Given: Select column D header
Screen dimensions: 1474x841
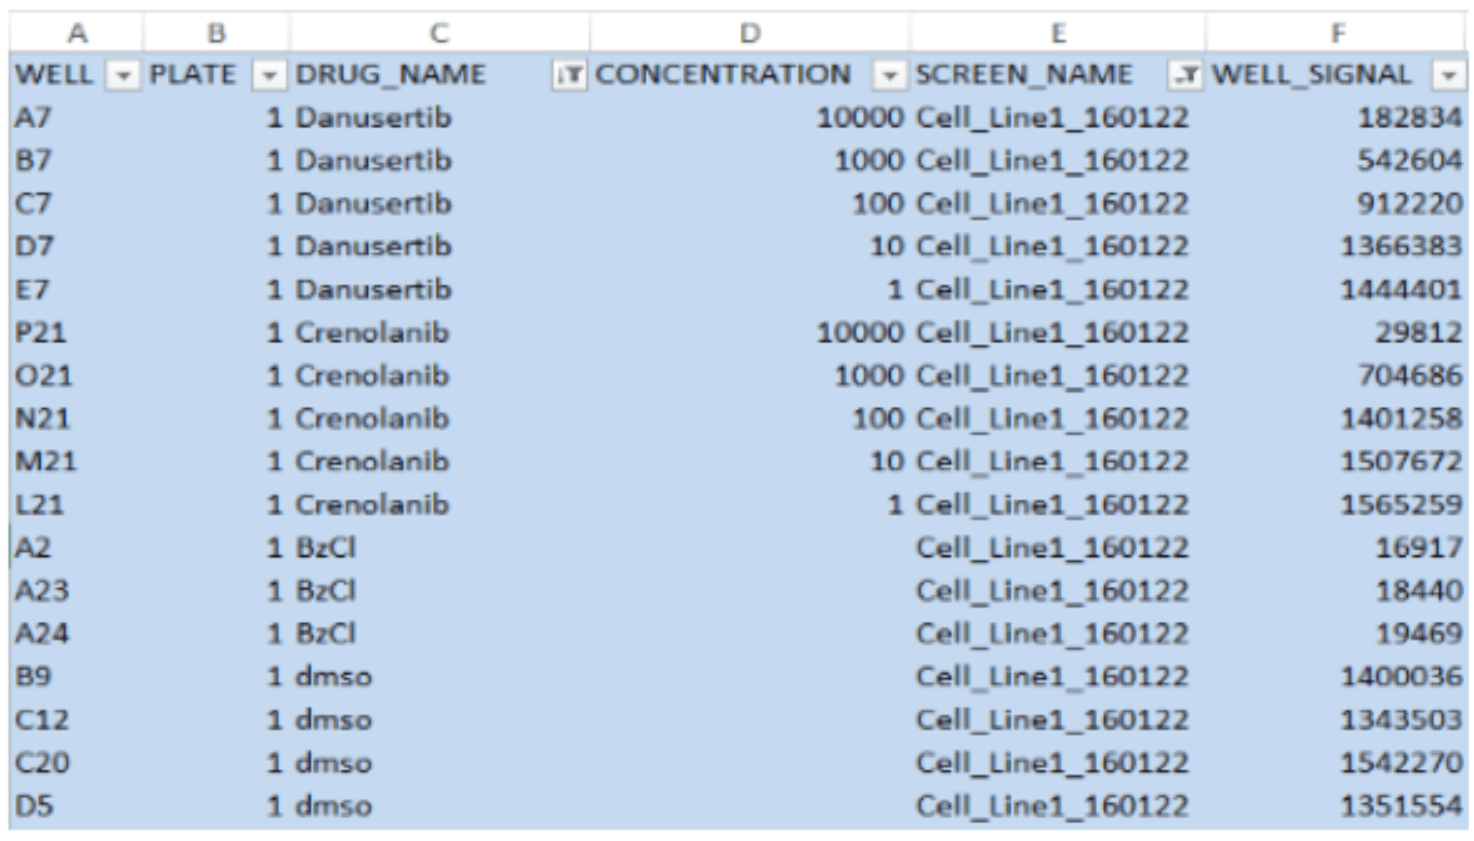Looking at the screenshot, I should tap(748, 33).
